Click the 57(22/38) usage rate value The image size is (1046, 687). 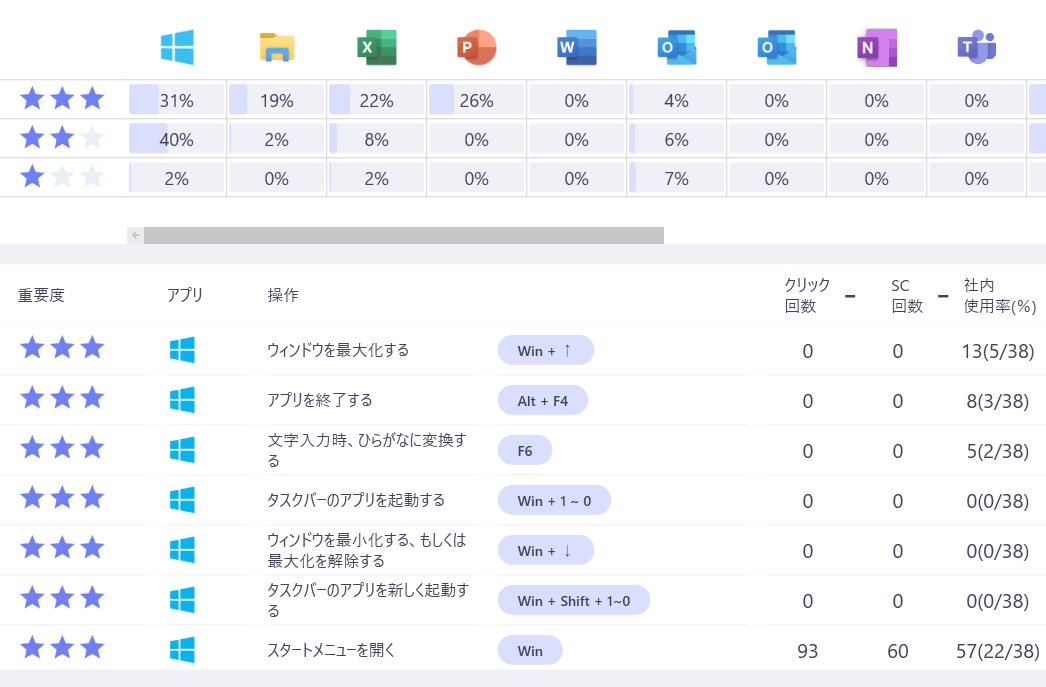tap(998, 651)
